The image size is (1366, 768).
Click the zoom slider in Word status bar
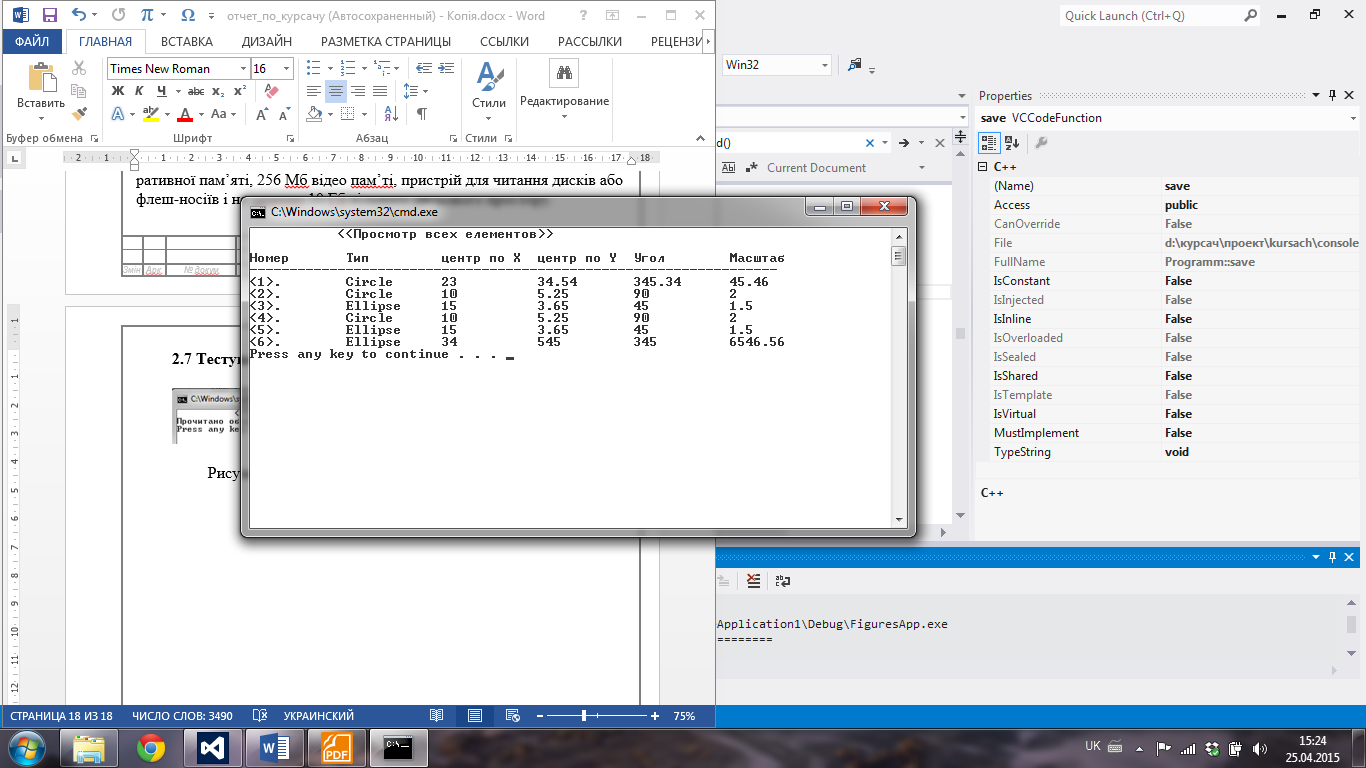[584, 716]
